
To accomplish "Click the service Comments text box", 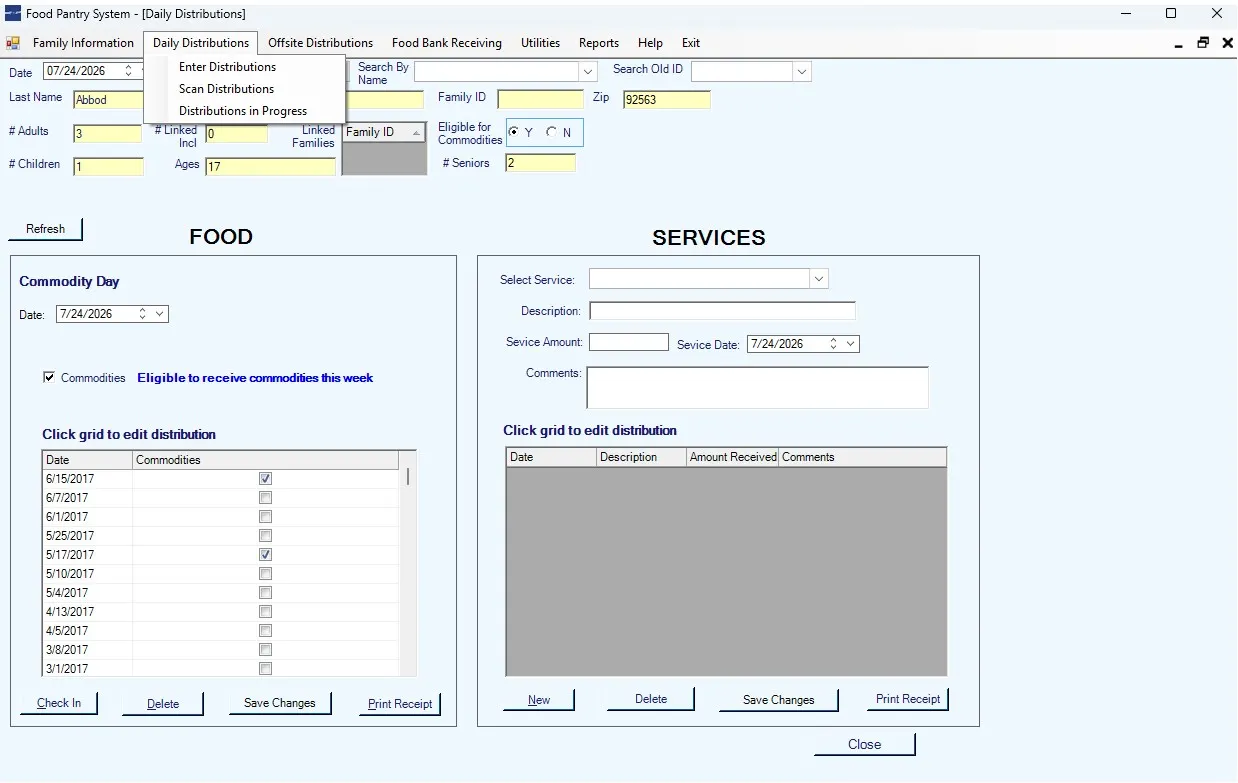I will tap(758, 387).
